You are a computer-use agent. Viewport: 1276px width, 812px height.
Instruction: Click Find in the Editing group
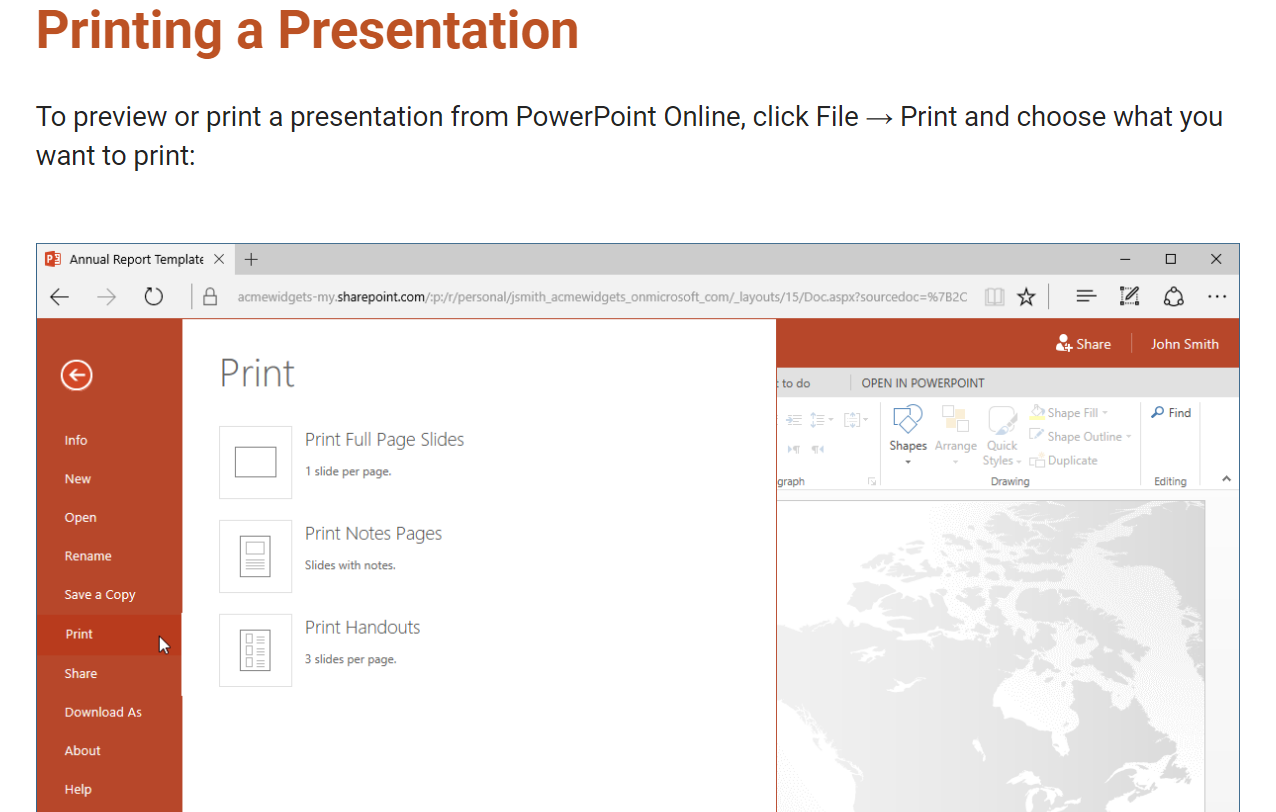tap(1171, 412)
